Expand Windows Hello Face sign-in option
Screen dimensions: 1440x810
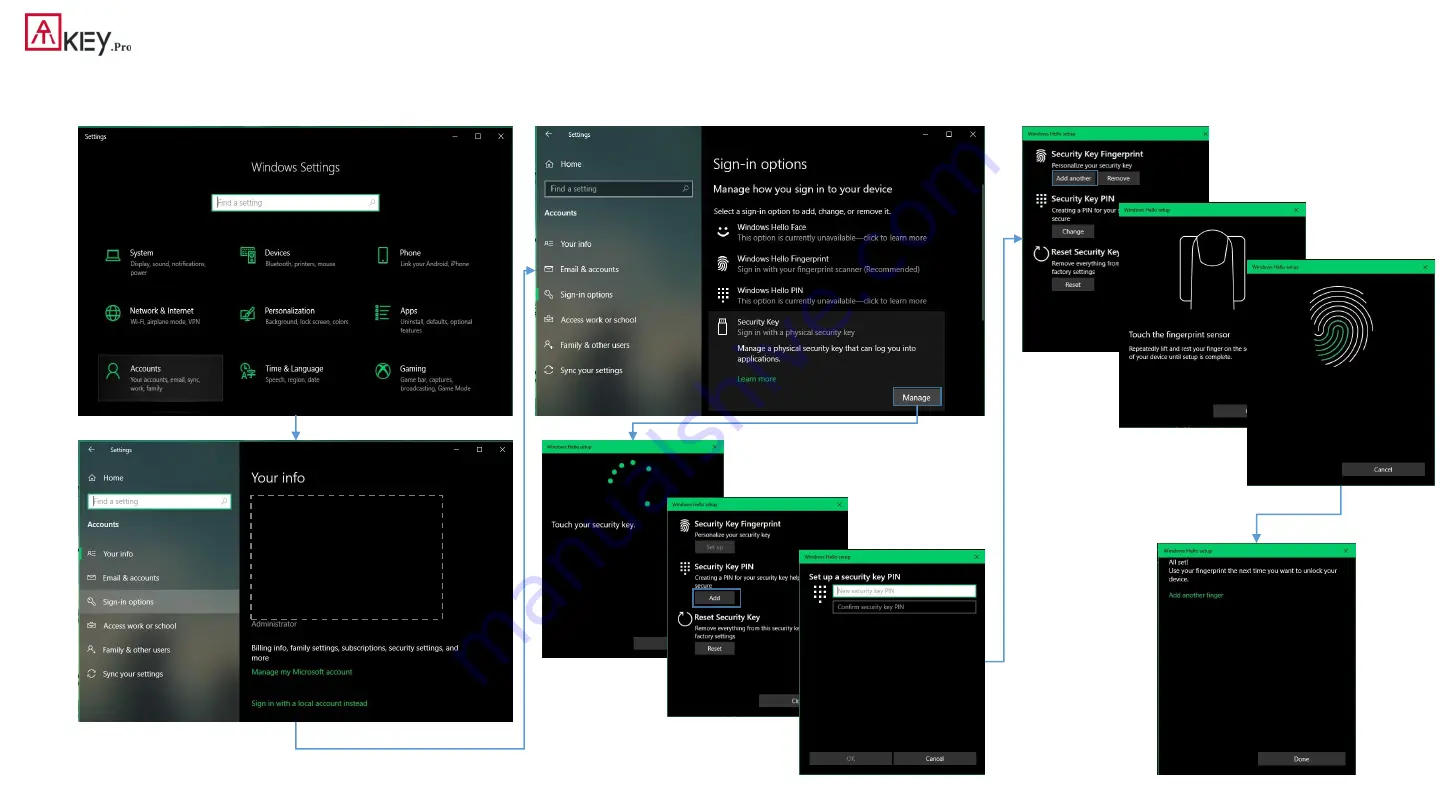[826, 232]
